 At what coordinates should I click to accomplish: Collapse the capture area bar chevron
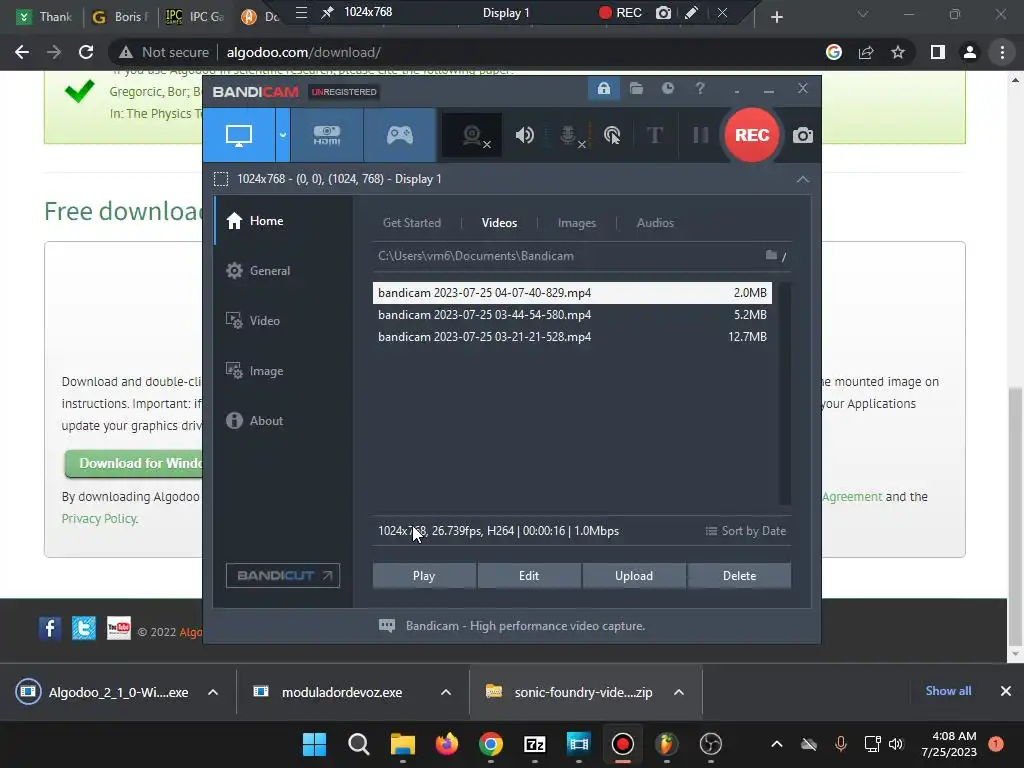click(803, 179)
